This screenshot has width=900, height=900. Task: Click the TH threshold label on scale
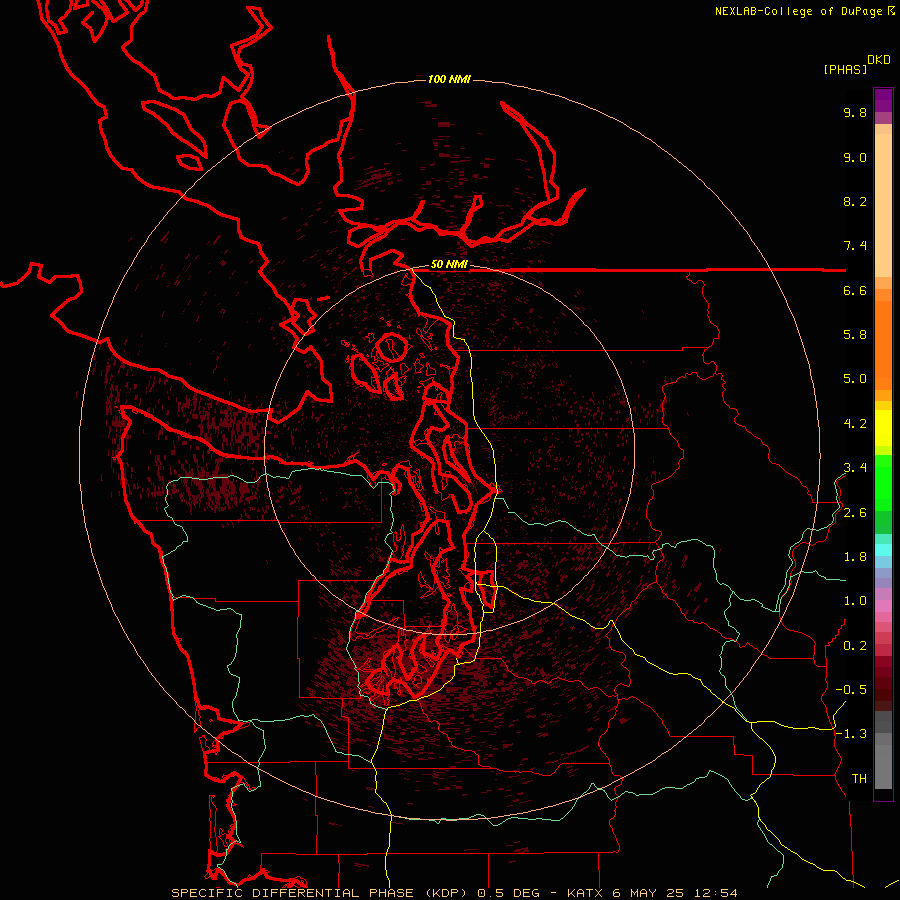pyautogui.click(x=859, y=779)
